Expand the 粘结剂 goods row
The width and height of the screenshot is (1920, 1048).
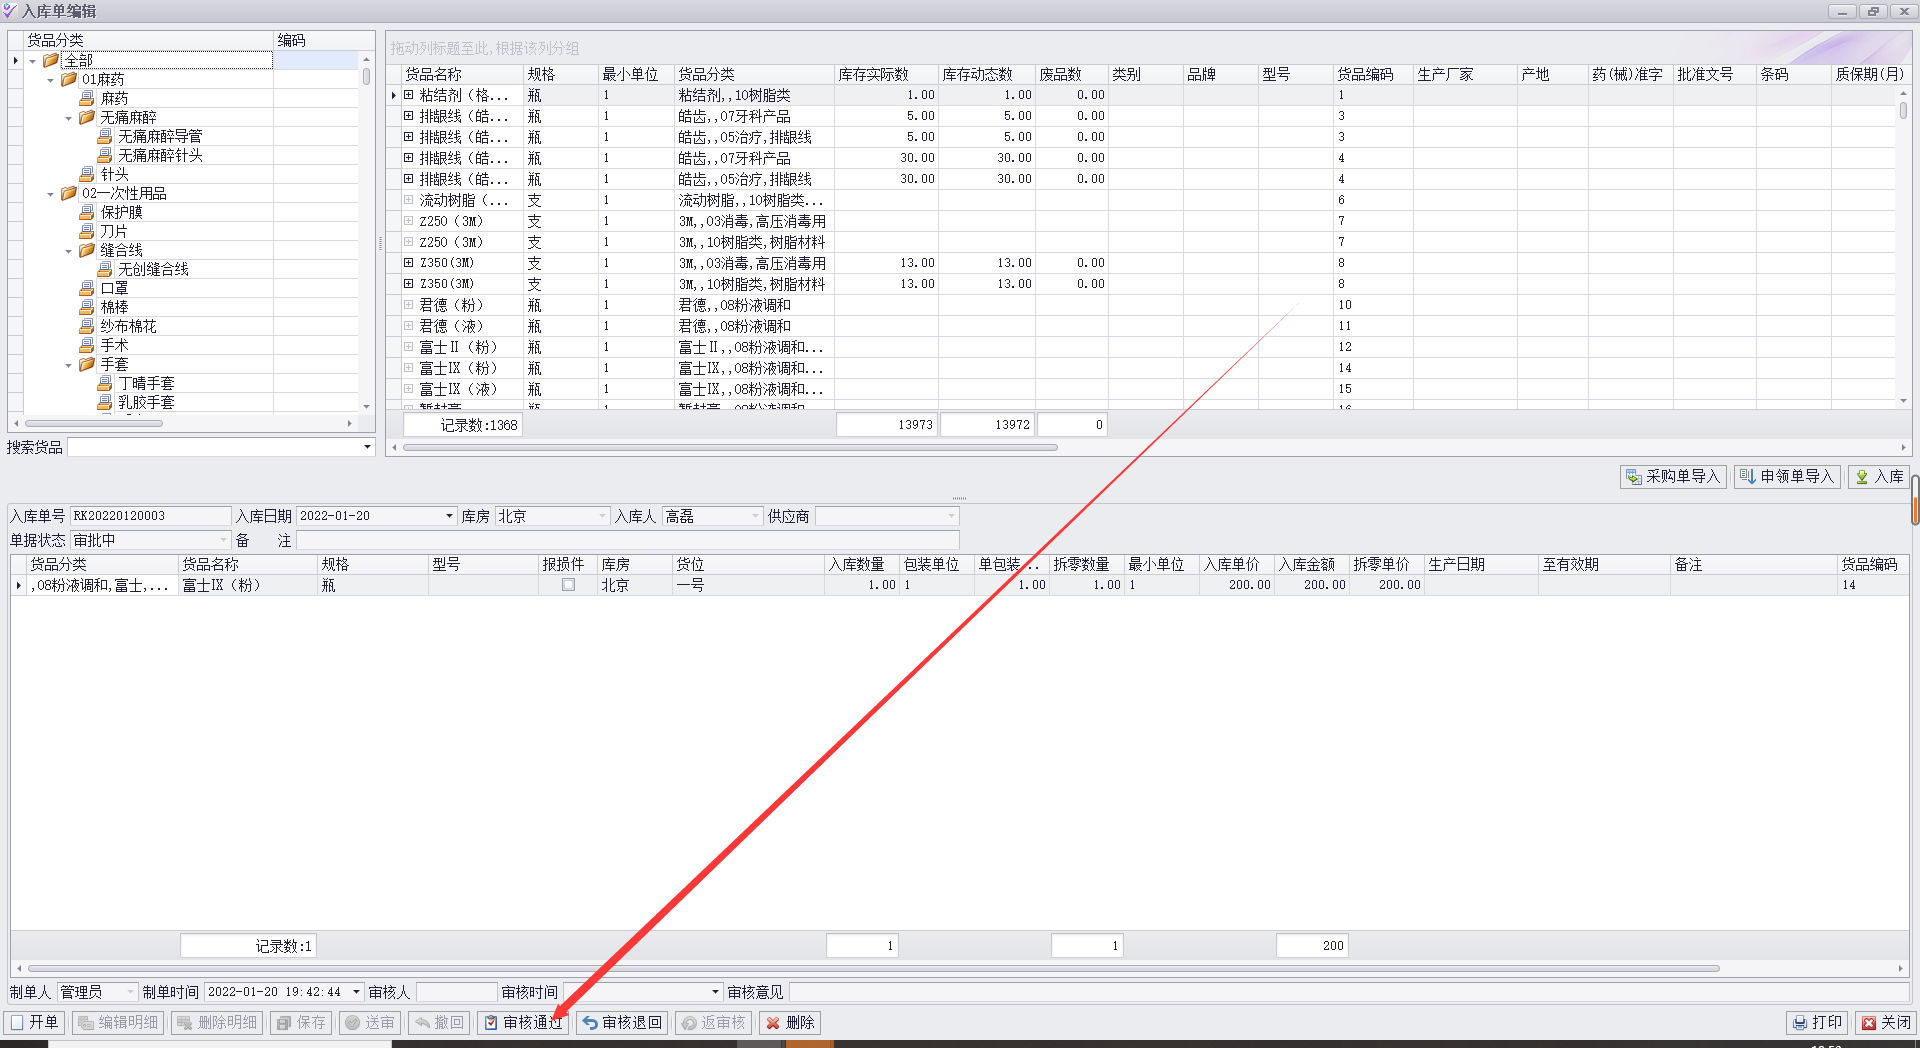[409, 95]
